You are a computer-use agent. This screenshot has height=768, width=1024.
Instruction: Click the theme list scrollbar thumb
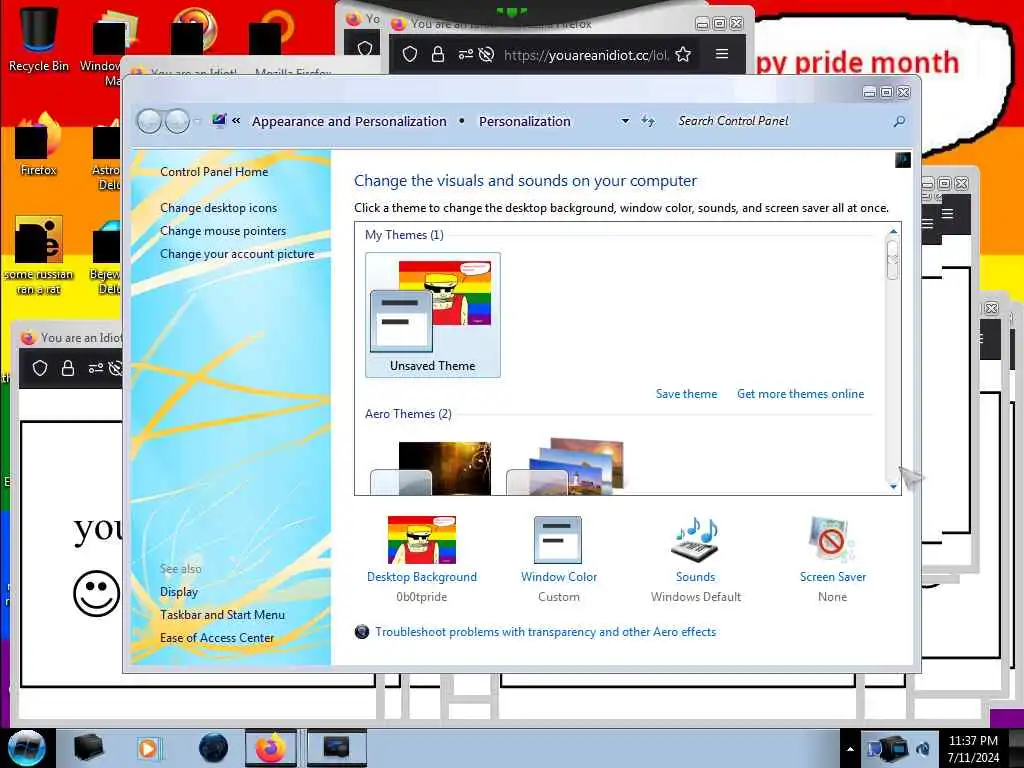click(893, 259)
